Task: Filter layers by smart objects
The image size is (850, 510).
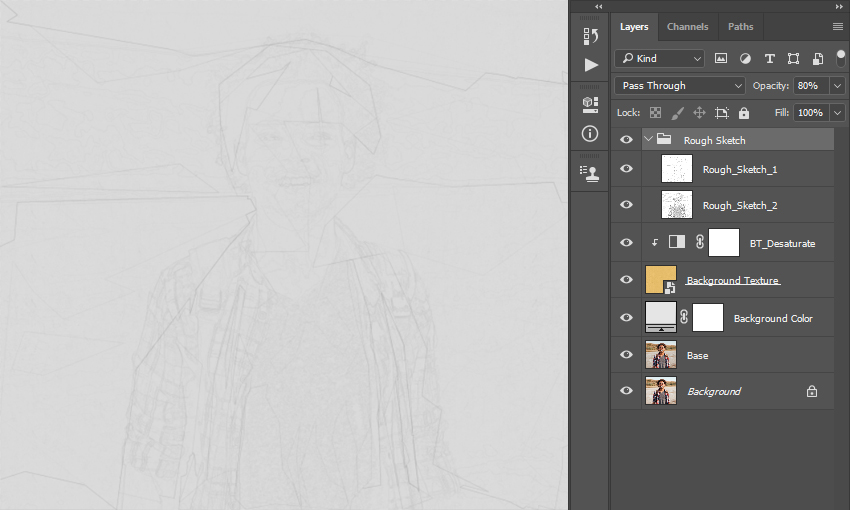Action: (x=818, y=59)
